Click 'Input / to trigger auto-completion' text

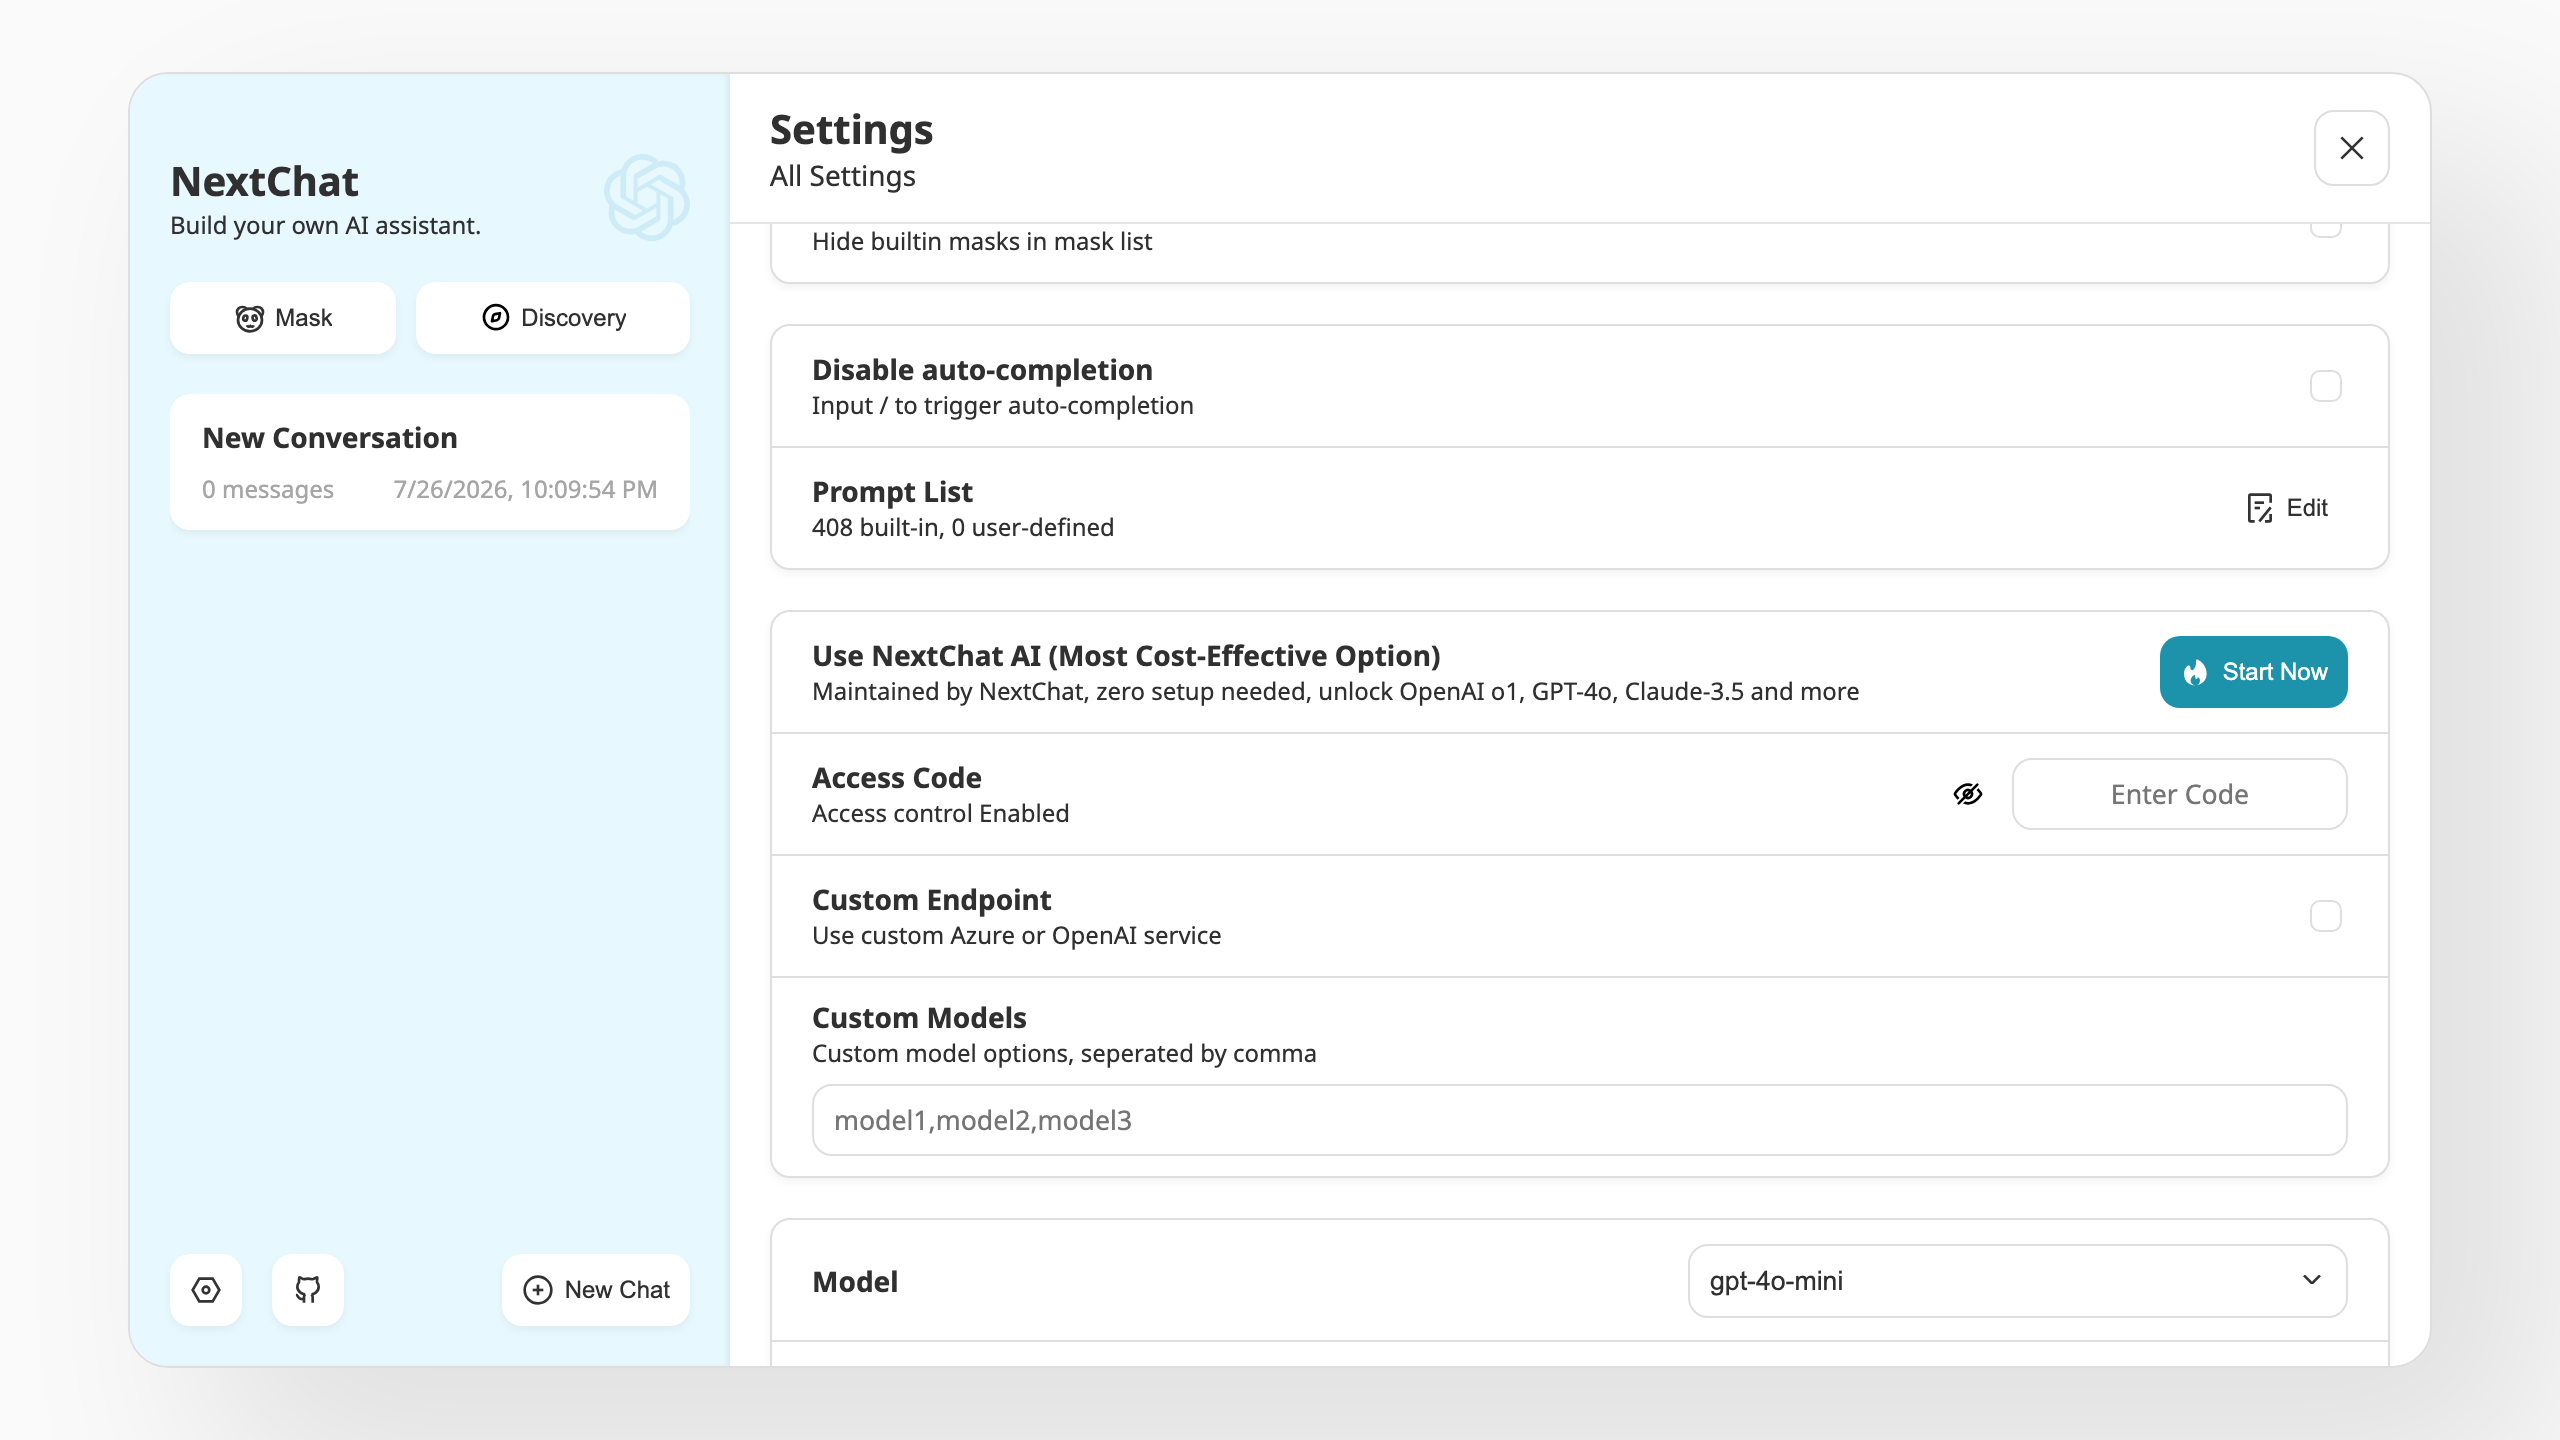(1003, 405)
